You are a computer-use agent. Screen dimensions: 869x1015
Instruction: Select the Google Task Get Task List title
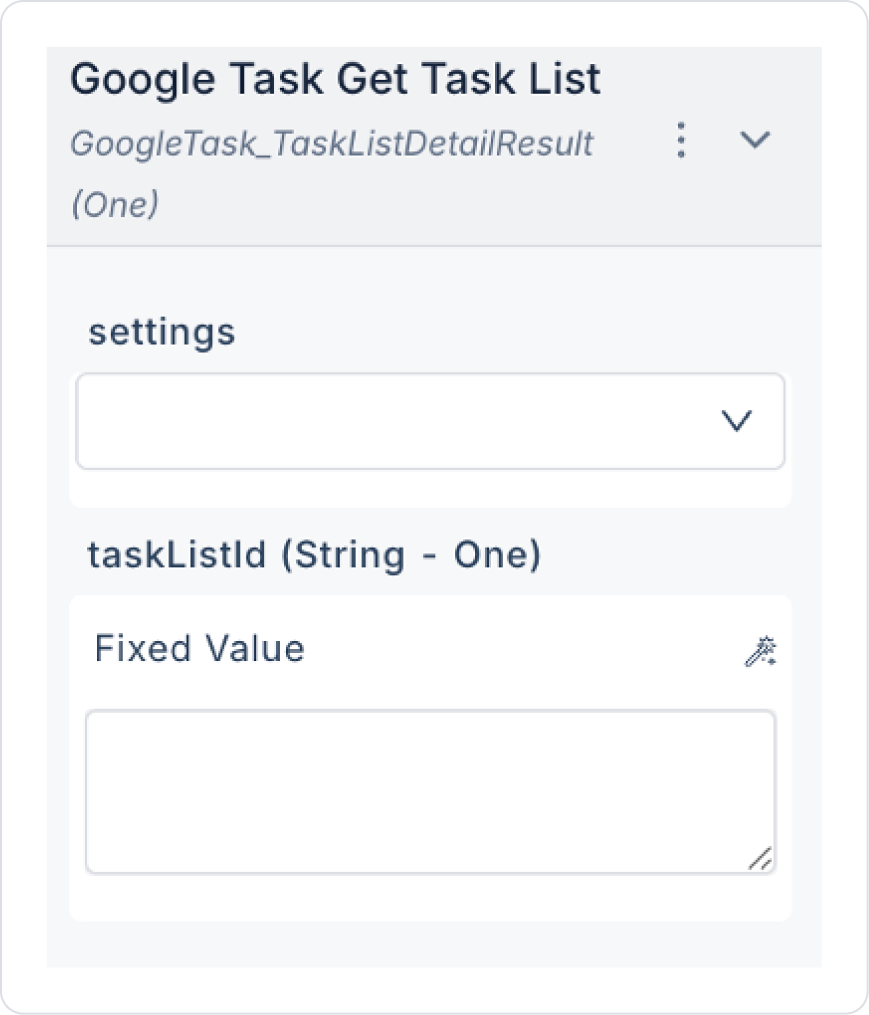[335, 79]
